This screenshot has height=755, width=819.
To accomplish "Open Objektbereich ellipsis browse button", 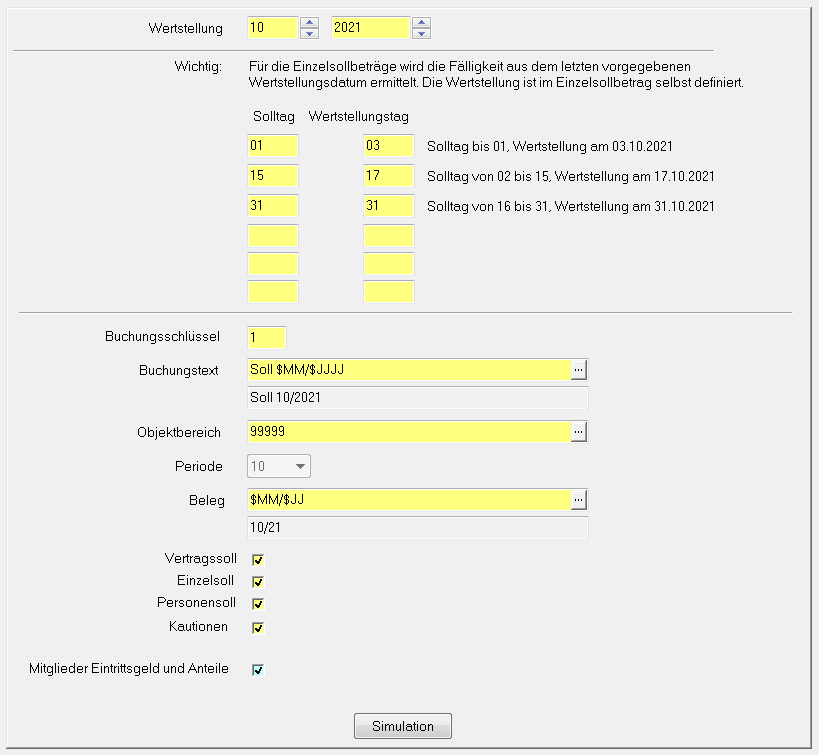I will (x=578, y=431).
